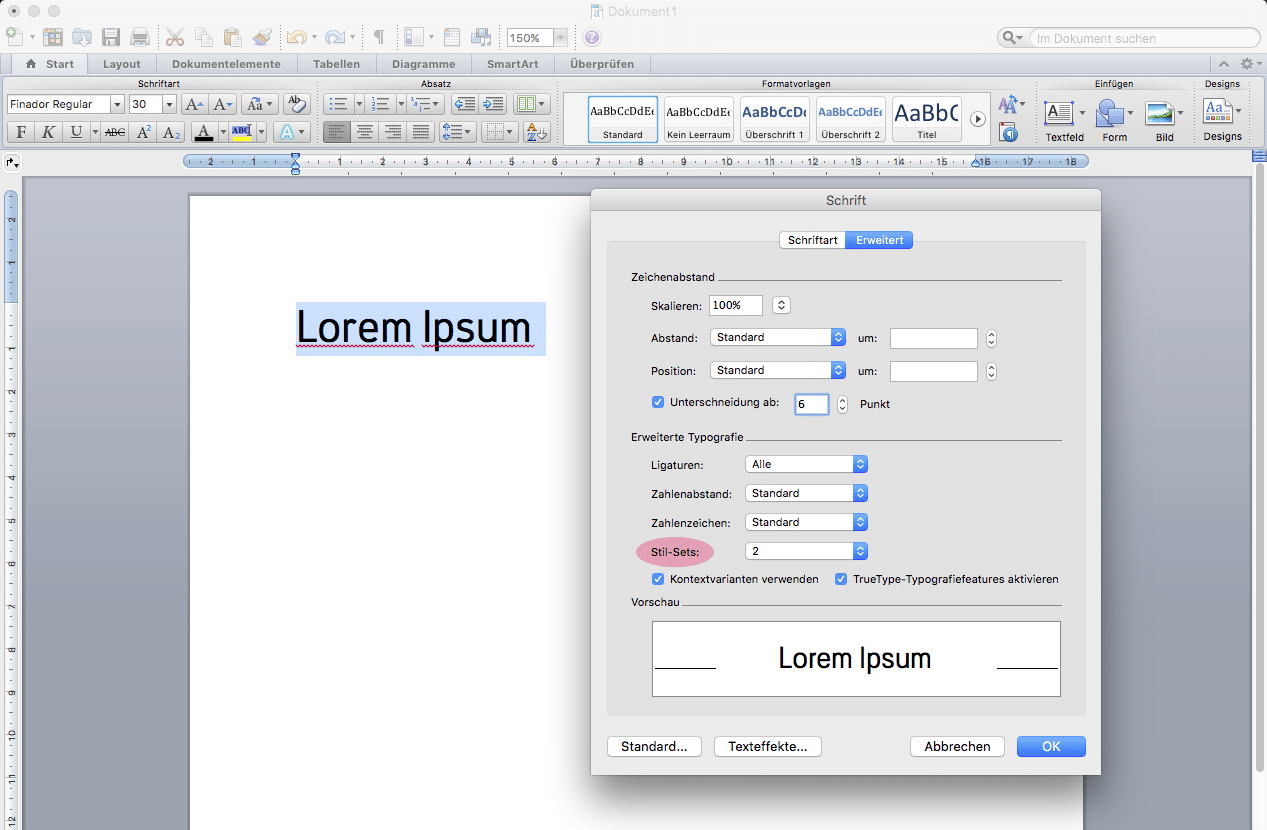Screen dimensions: 1267x830
Task: Select the center text alignment icon
Action: 365,132
